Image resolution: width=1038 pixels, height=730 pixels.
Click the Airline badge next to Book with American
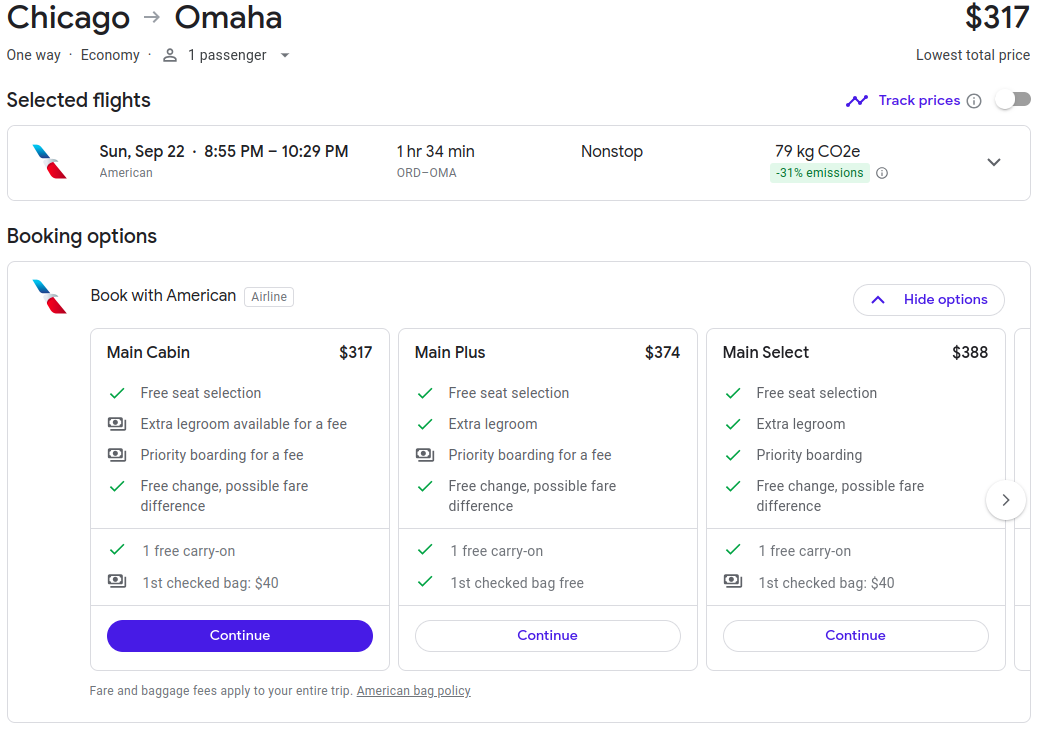tap(268, 296)
